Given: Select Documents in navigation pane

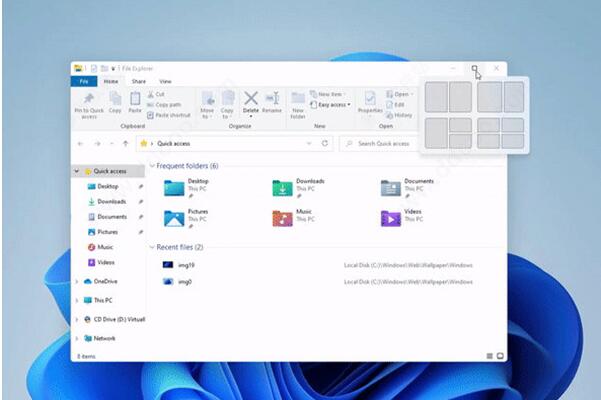Looking at the screenshot, I should (x=112, y=217).
